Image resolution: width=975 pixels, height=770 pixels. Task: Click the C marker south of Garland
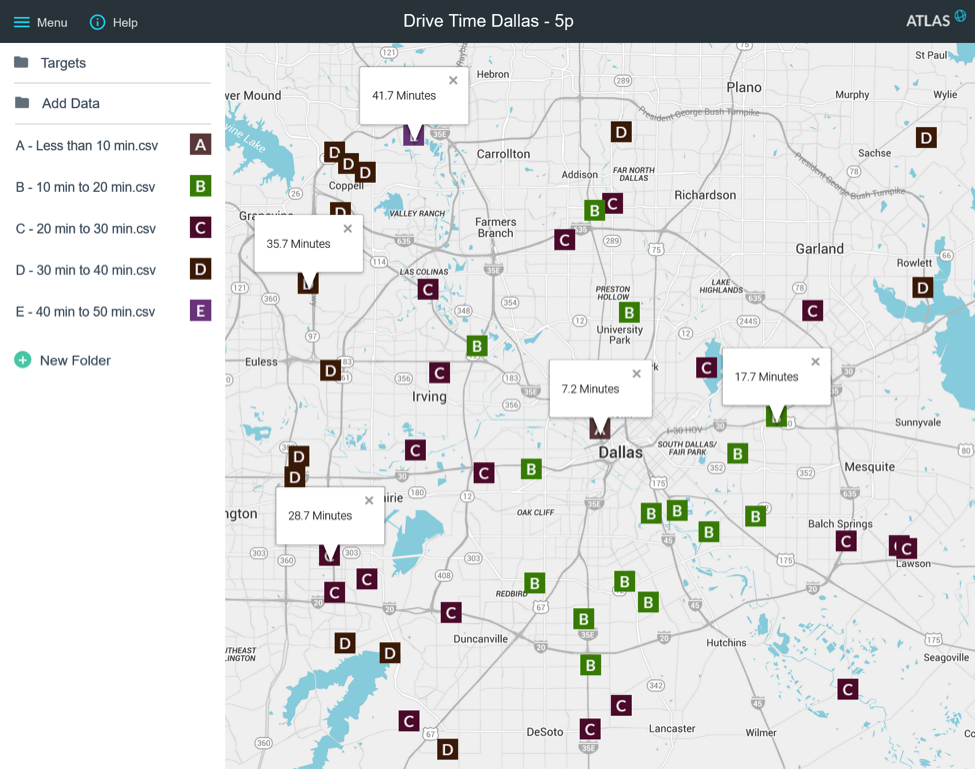[812, 310]
